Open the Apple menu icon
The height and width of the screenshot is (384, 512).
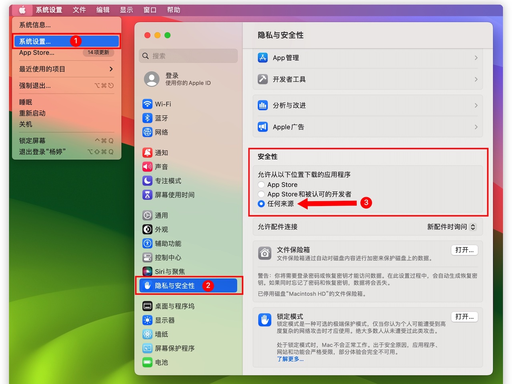(x=22, y=10)
